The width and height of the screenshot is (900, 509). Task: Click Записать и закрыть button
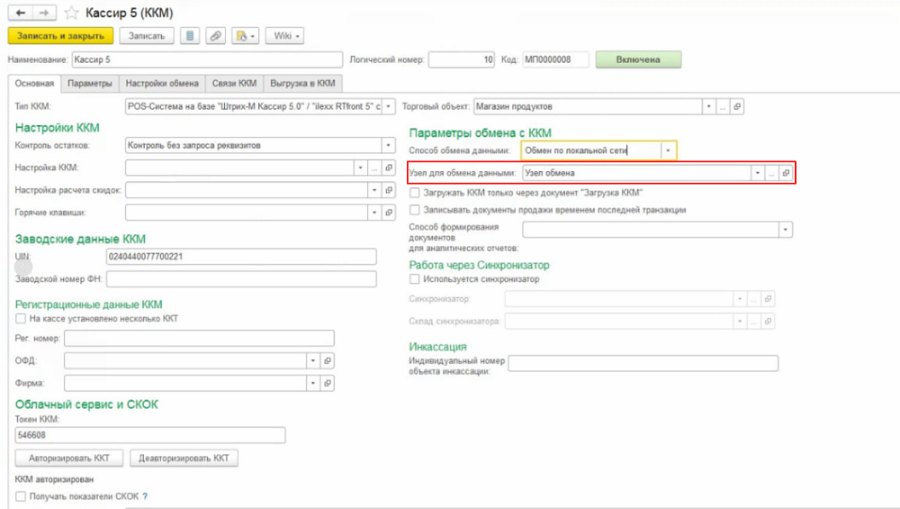61,36
